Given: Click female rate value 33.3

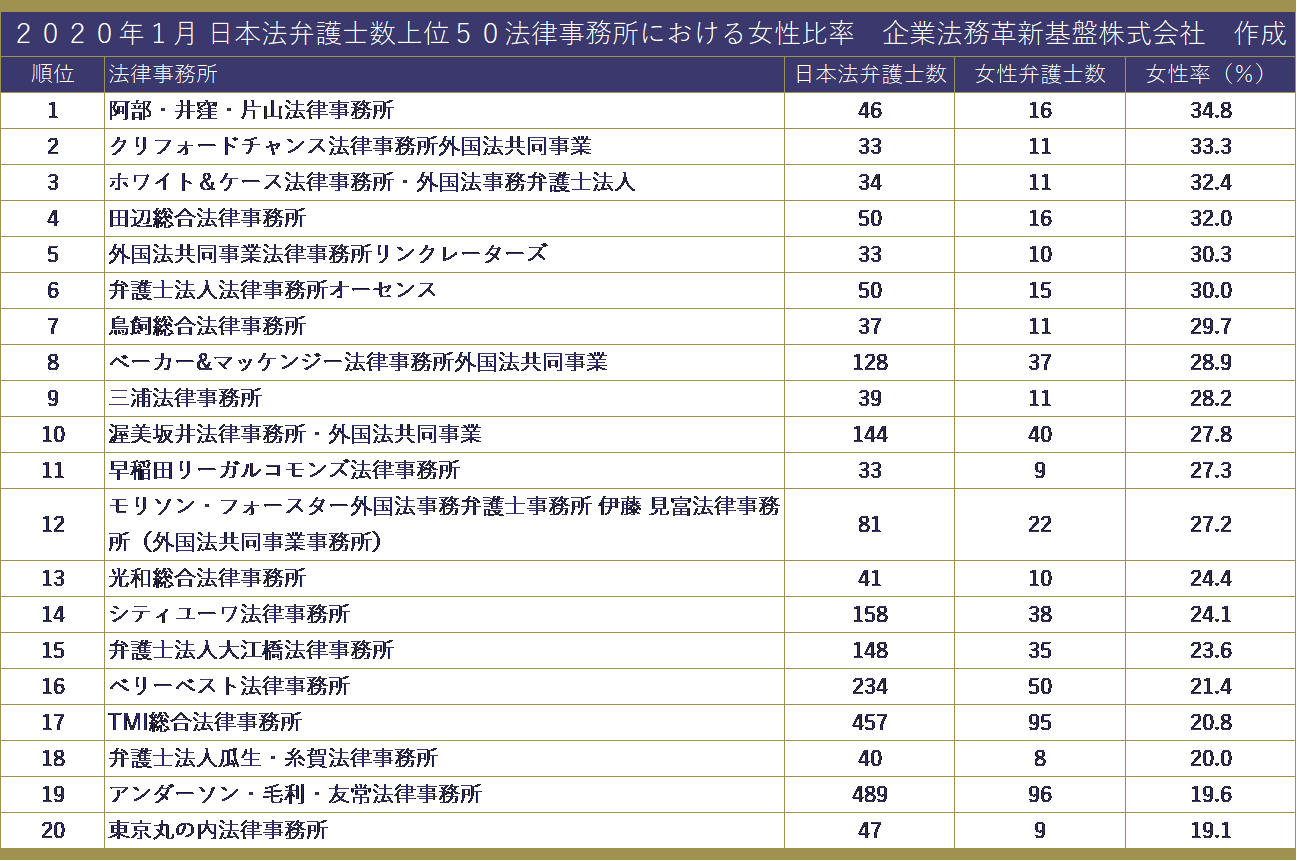Looking at the screenshot, I should (1211, 147).
